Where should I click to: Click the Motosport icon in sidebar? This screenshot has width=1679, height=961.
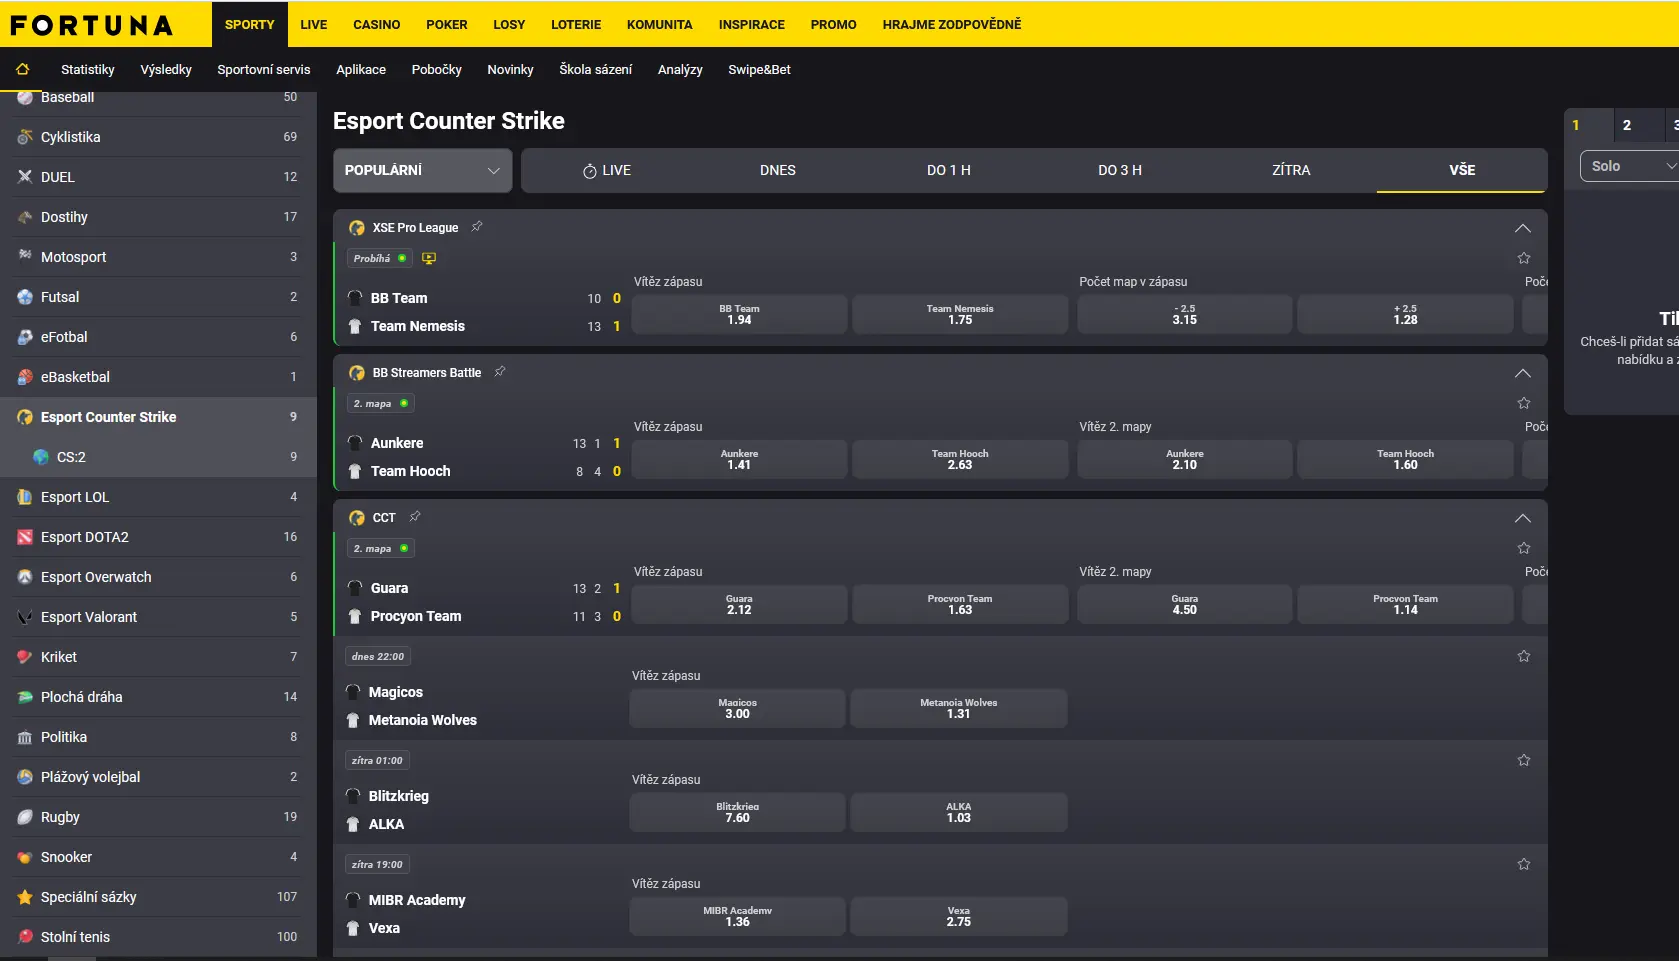click(25, 257)
